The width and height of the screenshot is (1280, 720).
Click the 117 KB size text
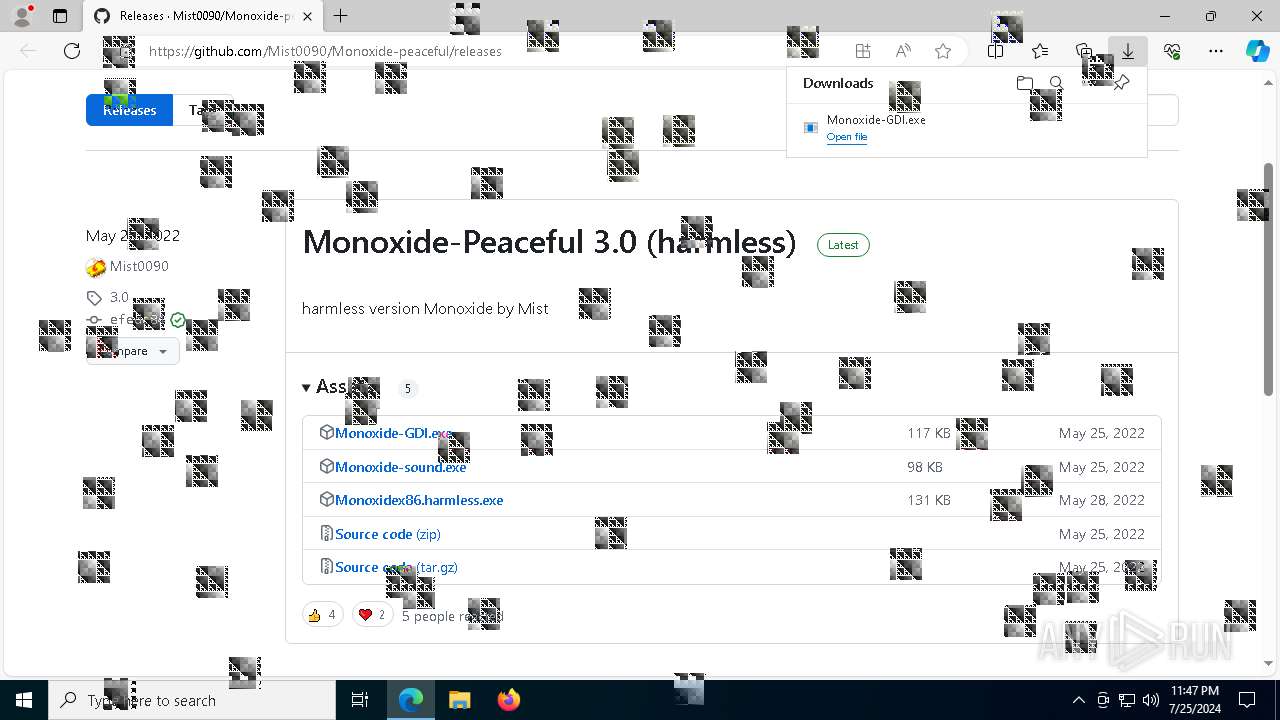click(x=929, y=433)
